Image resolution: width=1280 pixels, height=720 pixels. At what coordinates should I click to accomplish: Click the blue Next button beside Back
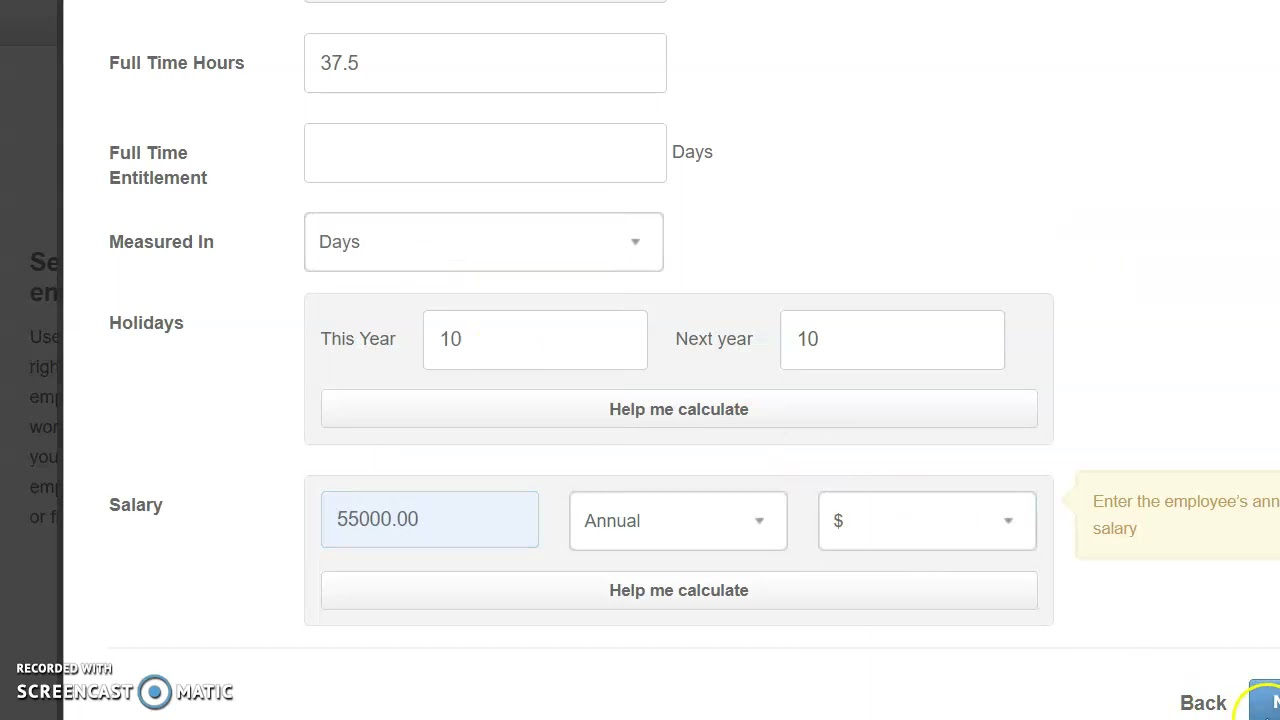(1266, 701)
